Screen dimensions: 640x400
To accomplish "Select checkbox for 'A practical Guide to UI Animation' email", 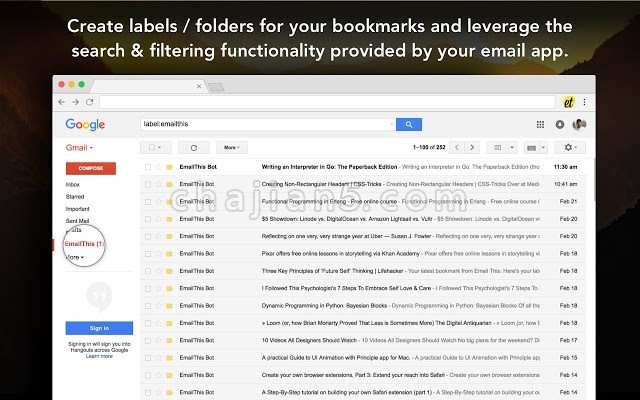I will (x=148, y=358).
